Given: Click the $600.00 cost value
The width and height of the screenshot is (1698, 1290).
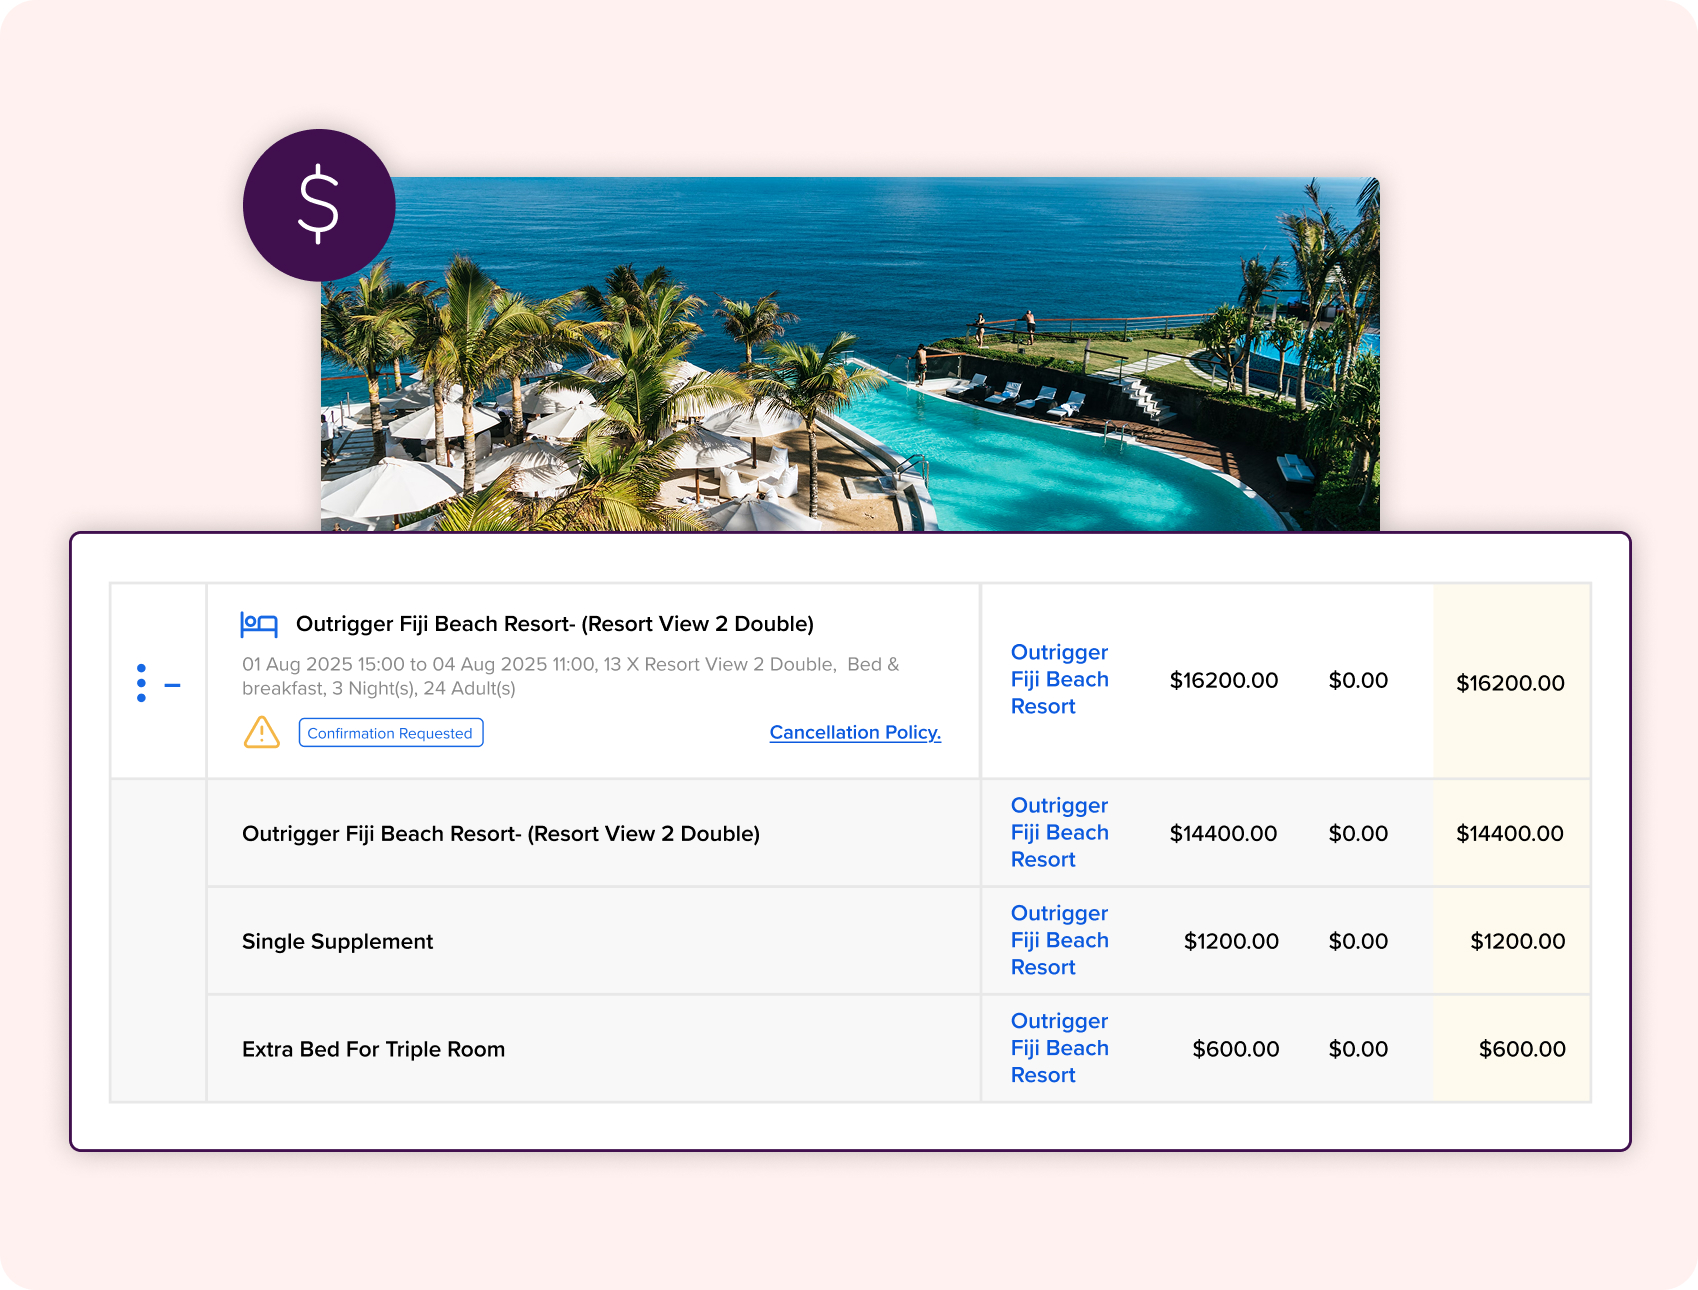Looking at the screenshot, I should [x=1236, y=1049].
